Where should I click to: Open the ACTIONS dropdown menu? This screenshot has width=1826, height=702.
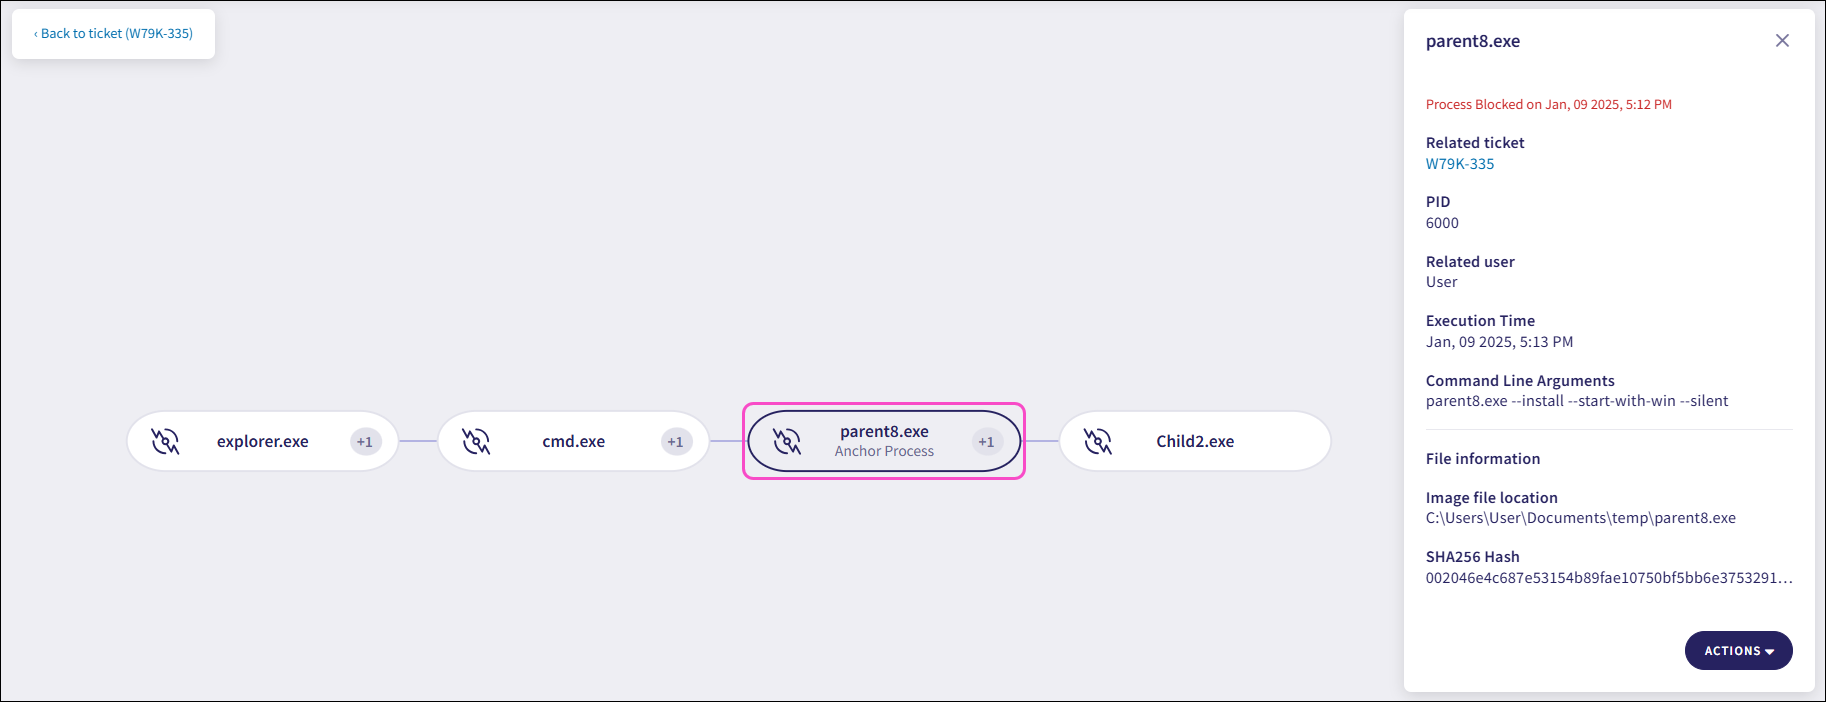pyautogui.click(x=1738, y=651)
